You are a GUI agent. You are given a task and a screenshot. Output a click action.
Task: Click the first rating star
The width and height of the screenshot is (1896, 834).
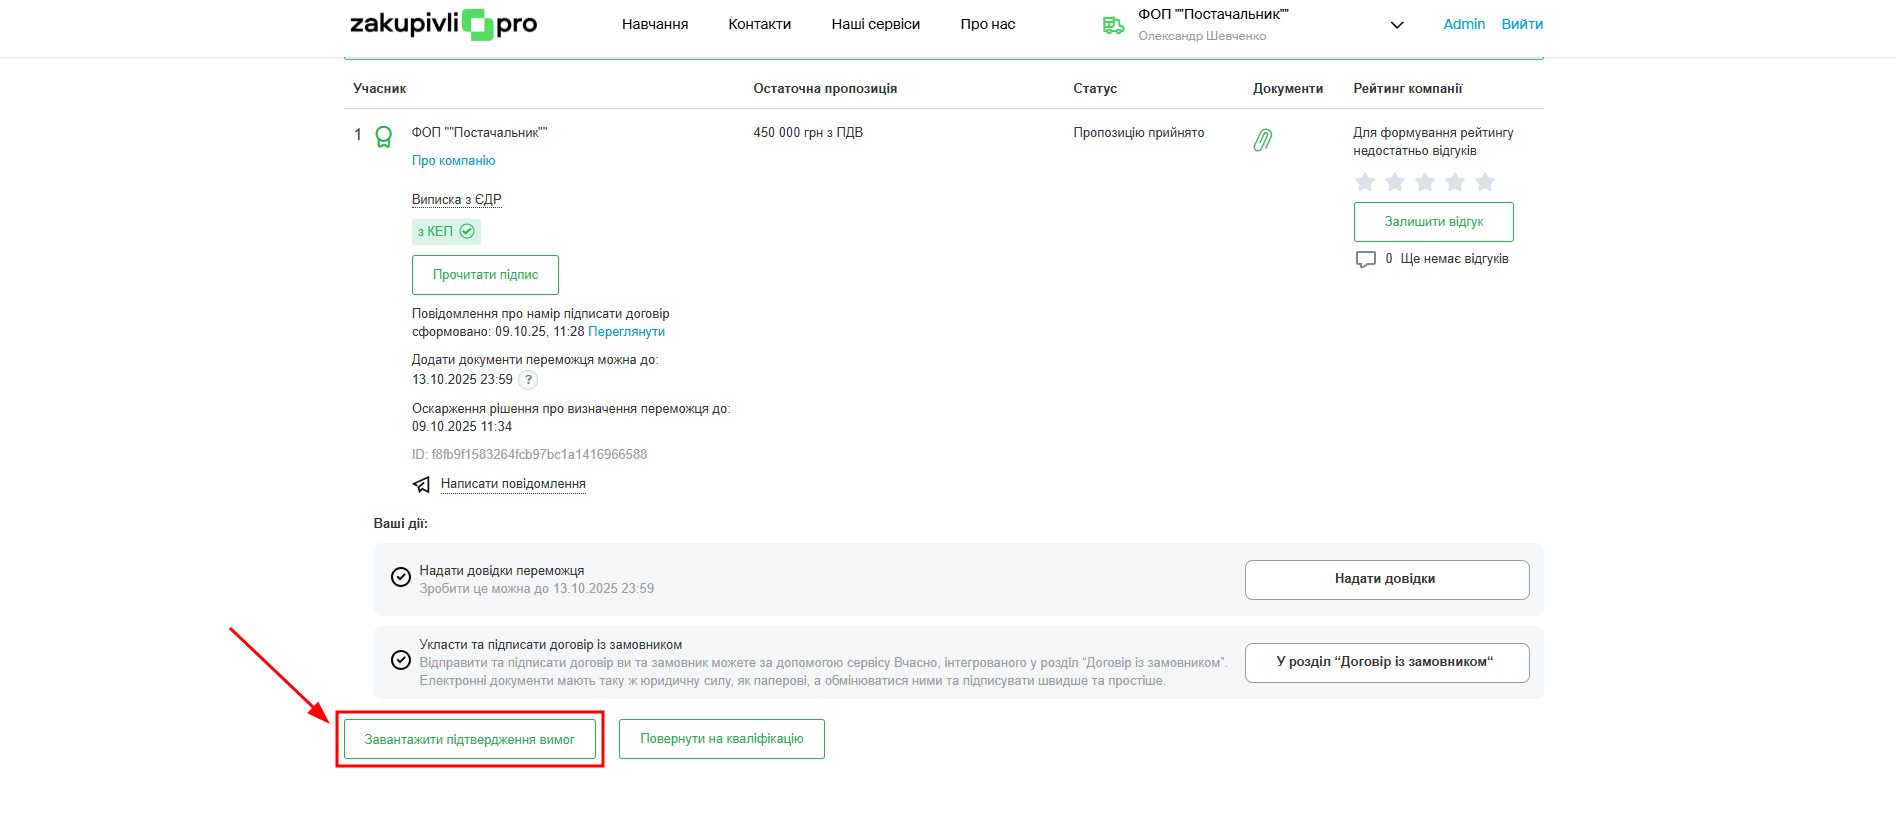point(1364,182)
